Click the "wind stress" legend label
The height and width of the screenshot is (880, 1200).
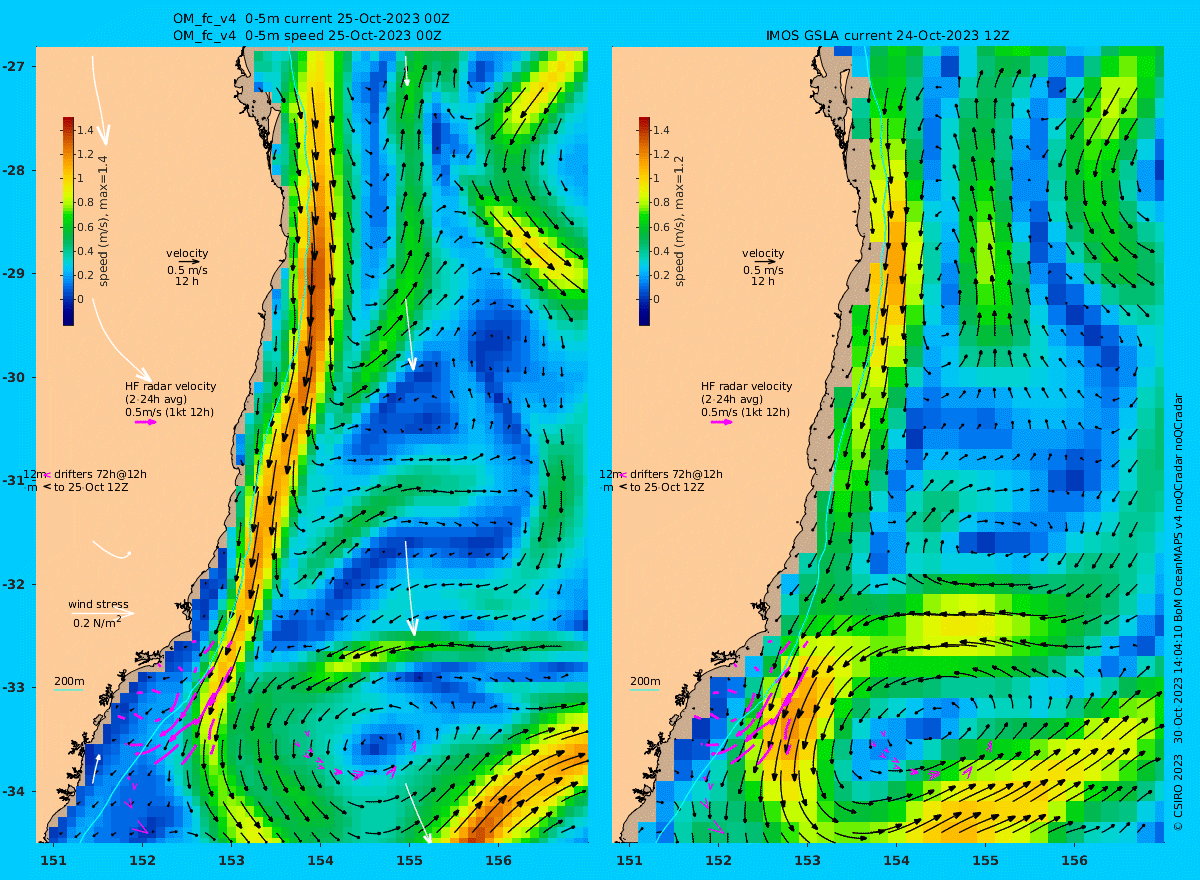tap(98, 604)
